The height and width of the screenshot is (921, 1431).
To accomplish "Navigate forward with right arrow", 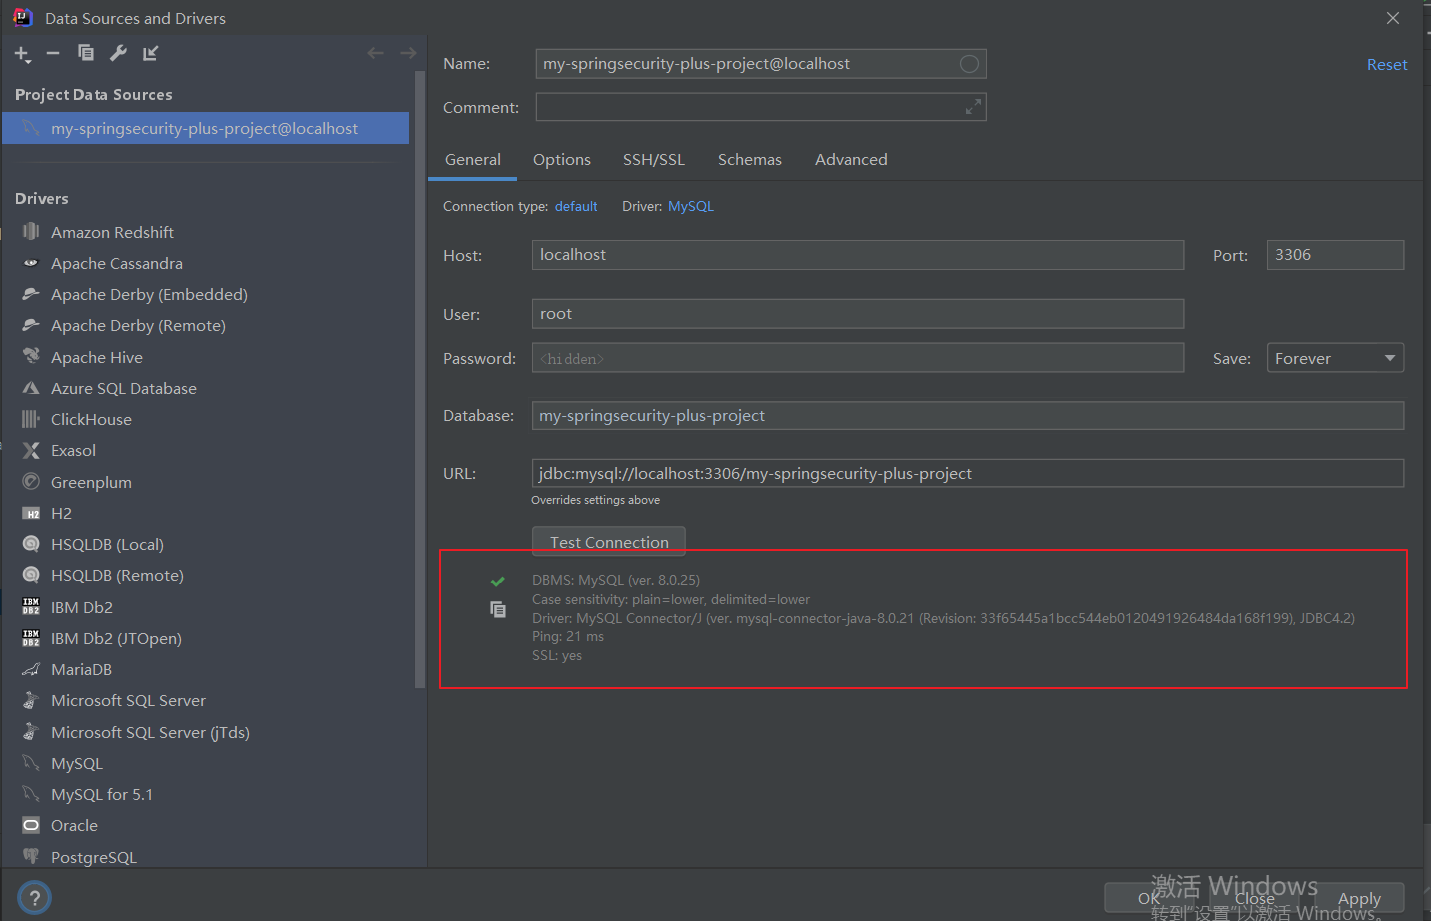I will [407, 53].
